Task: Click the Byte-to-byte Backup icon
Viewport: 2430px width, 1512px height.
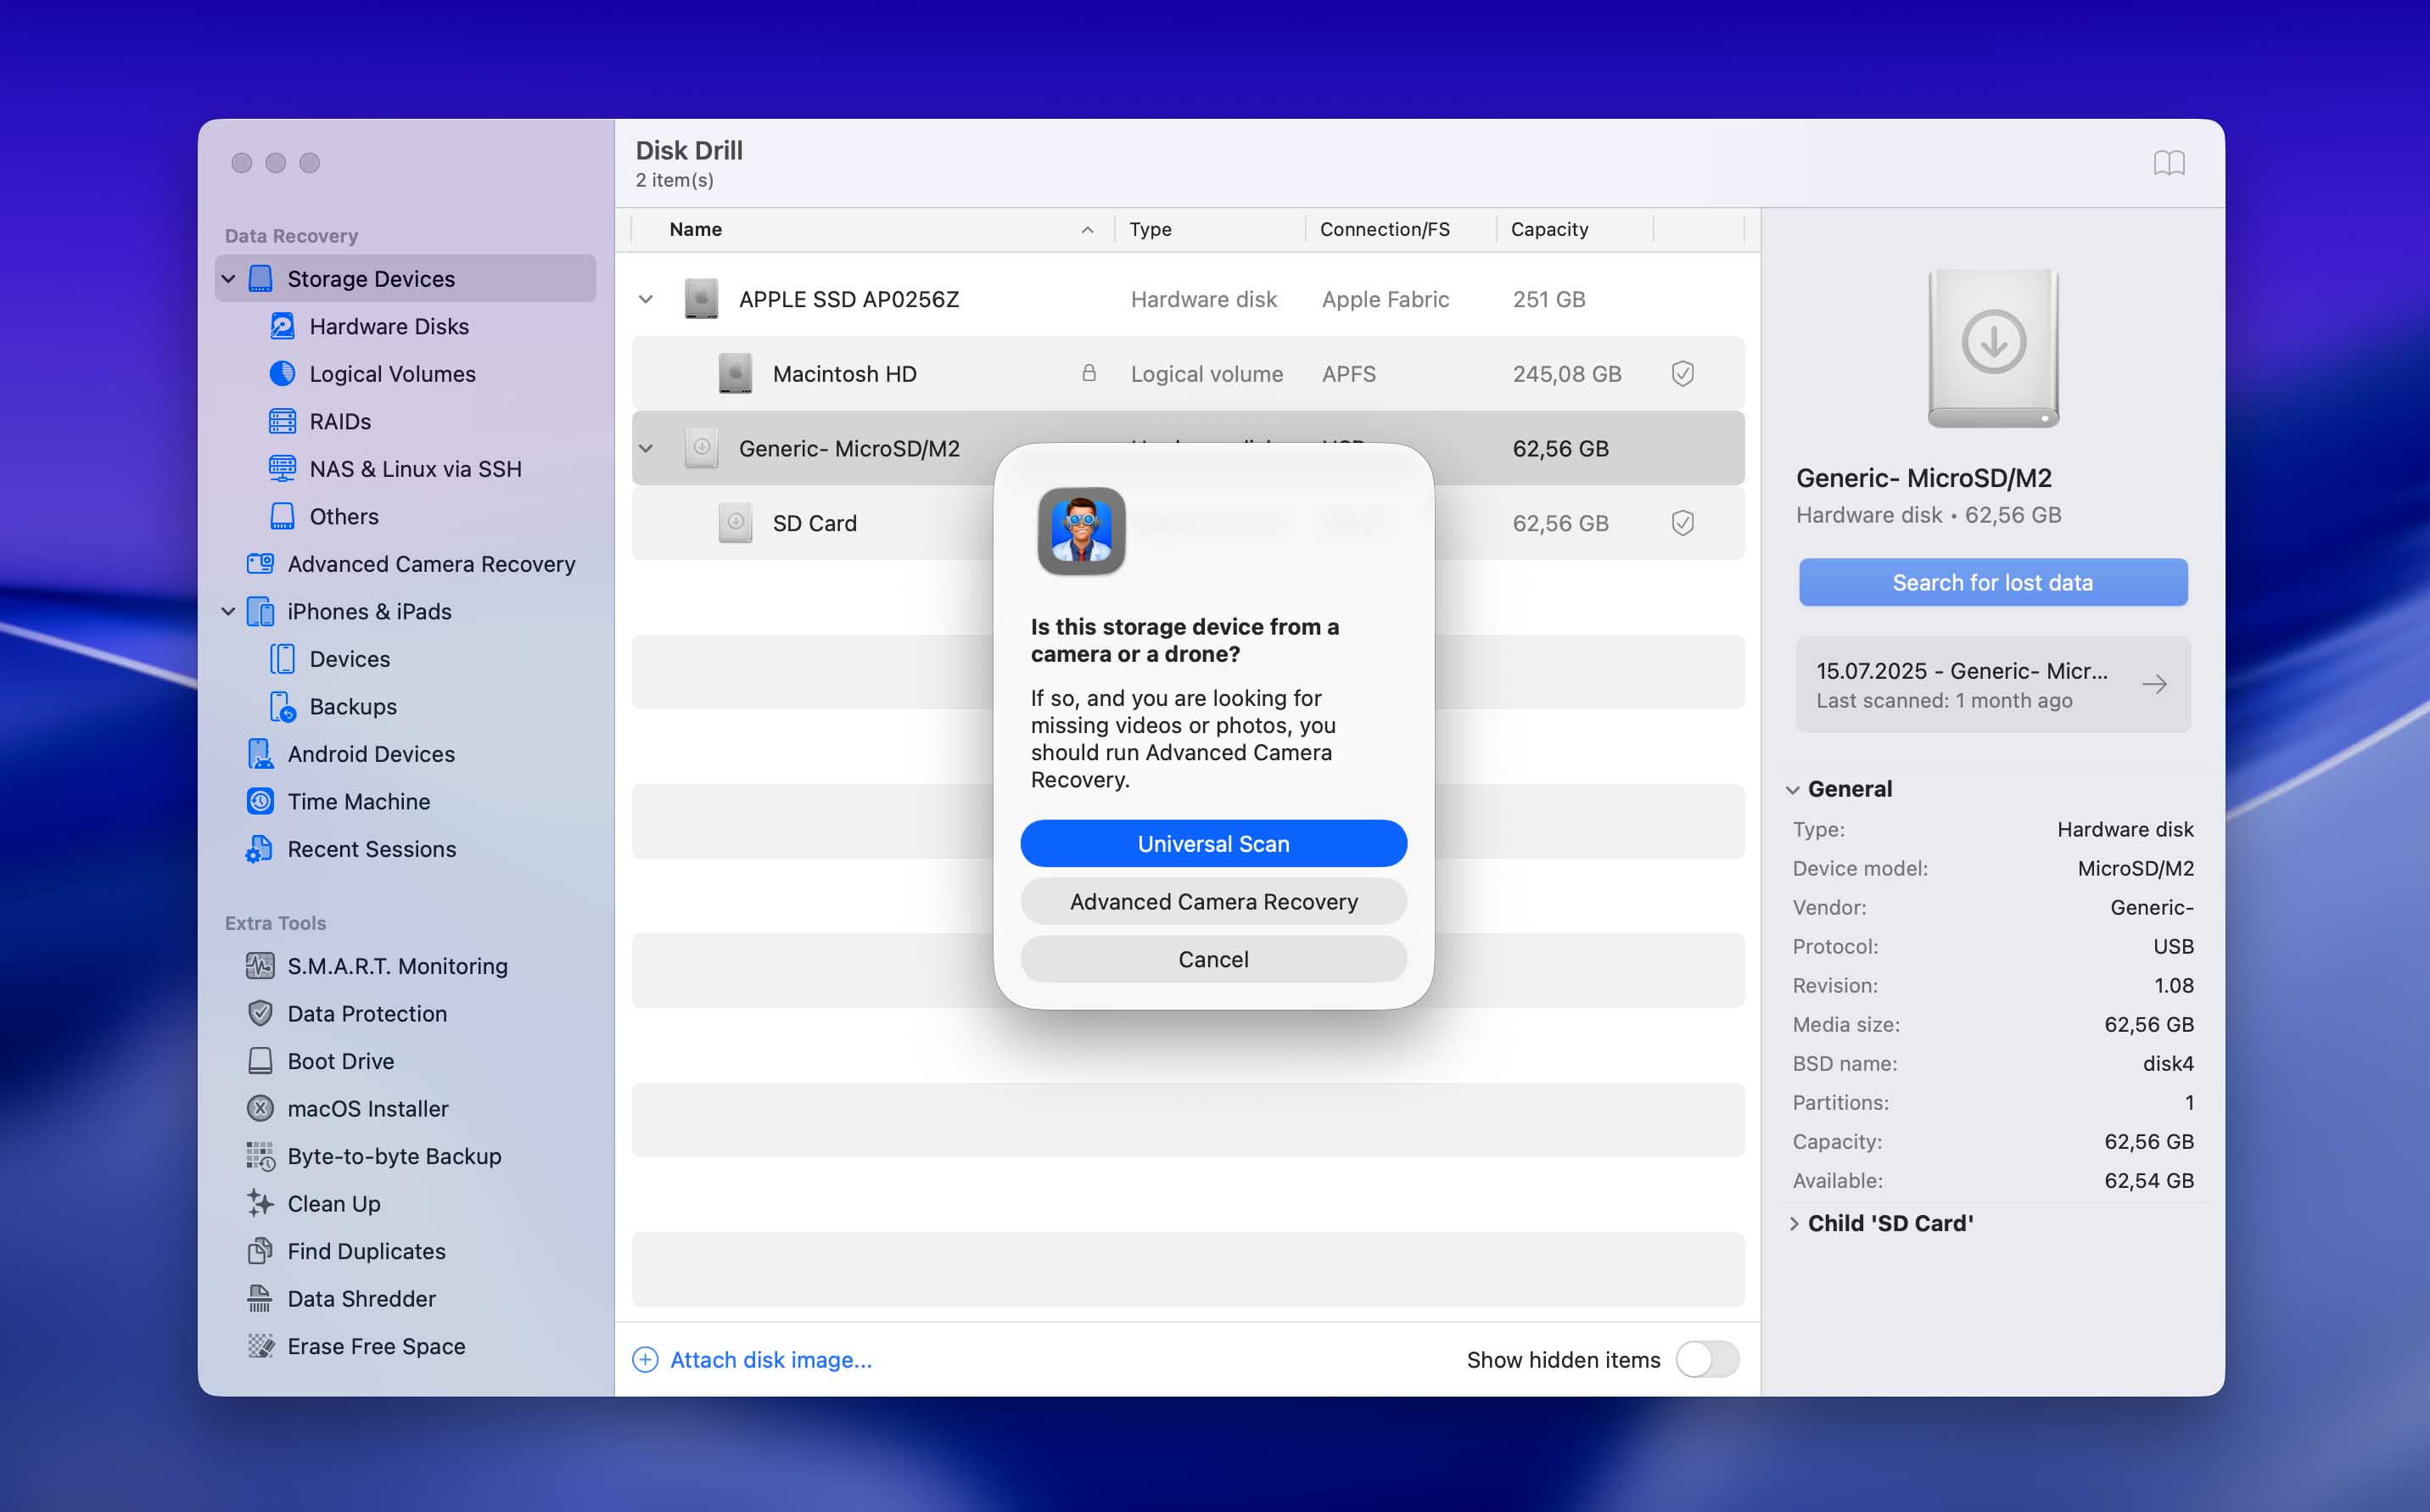Action: click(260, 1156)
